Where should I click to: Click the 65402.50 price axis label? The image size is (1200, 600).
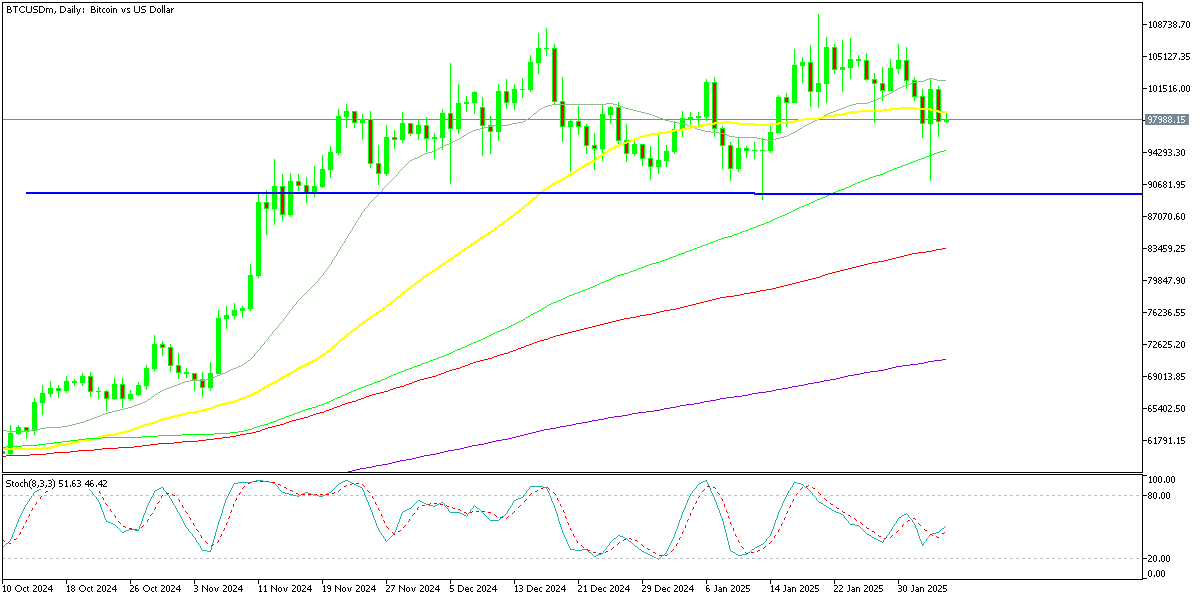coord(1167,408)
